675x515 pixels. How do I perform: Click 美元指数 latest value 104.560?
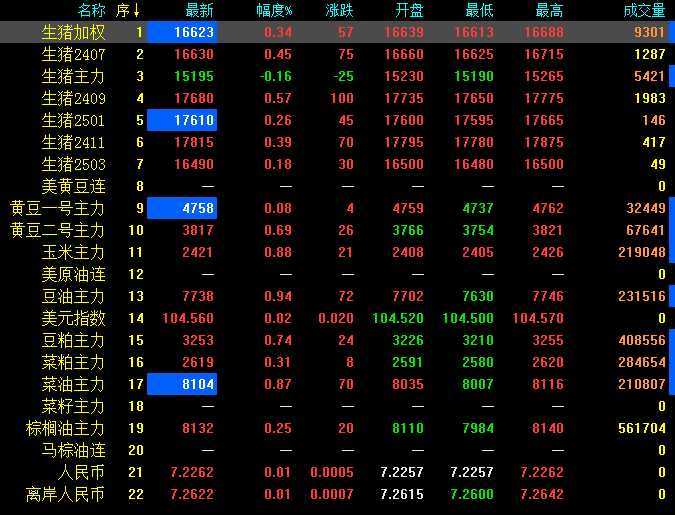pyautogui.click(x=188, y=318)
